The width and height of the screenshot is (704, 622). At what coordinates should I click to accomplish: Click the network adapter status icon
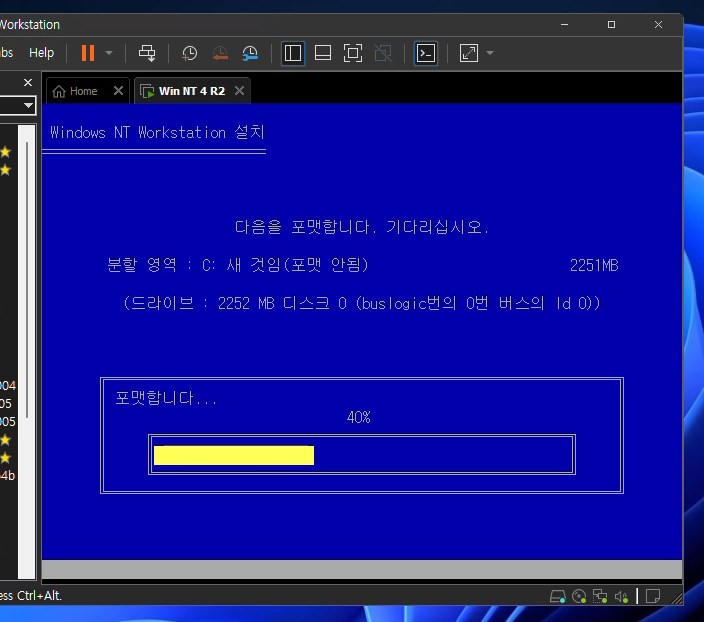coord(600,596)
